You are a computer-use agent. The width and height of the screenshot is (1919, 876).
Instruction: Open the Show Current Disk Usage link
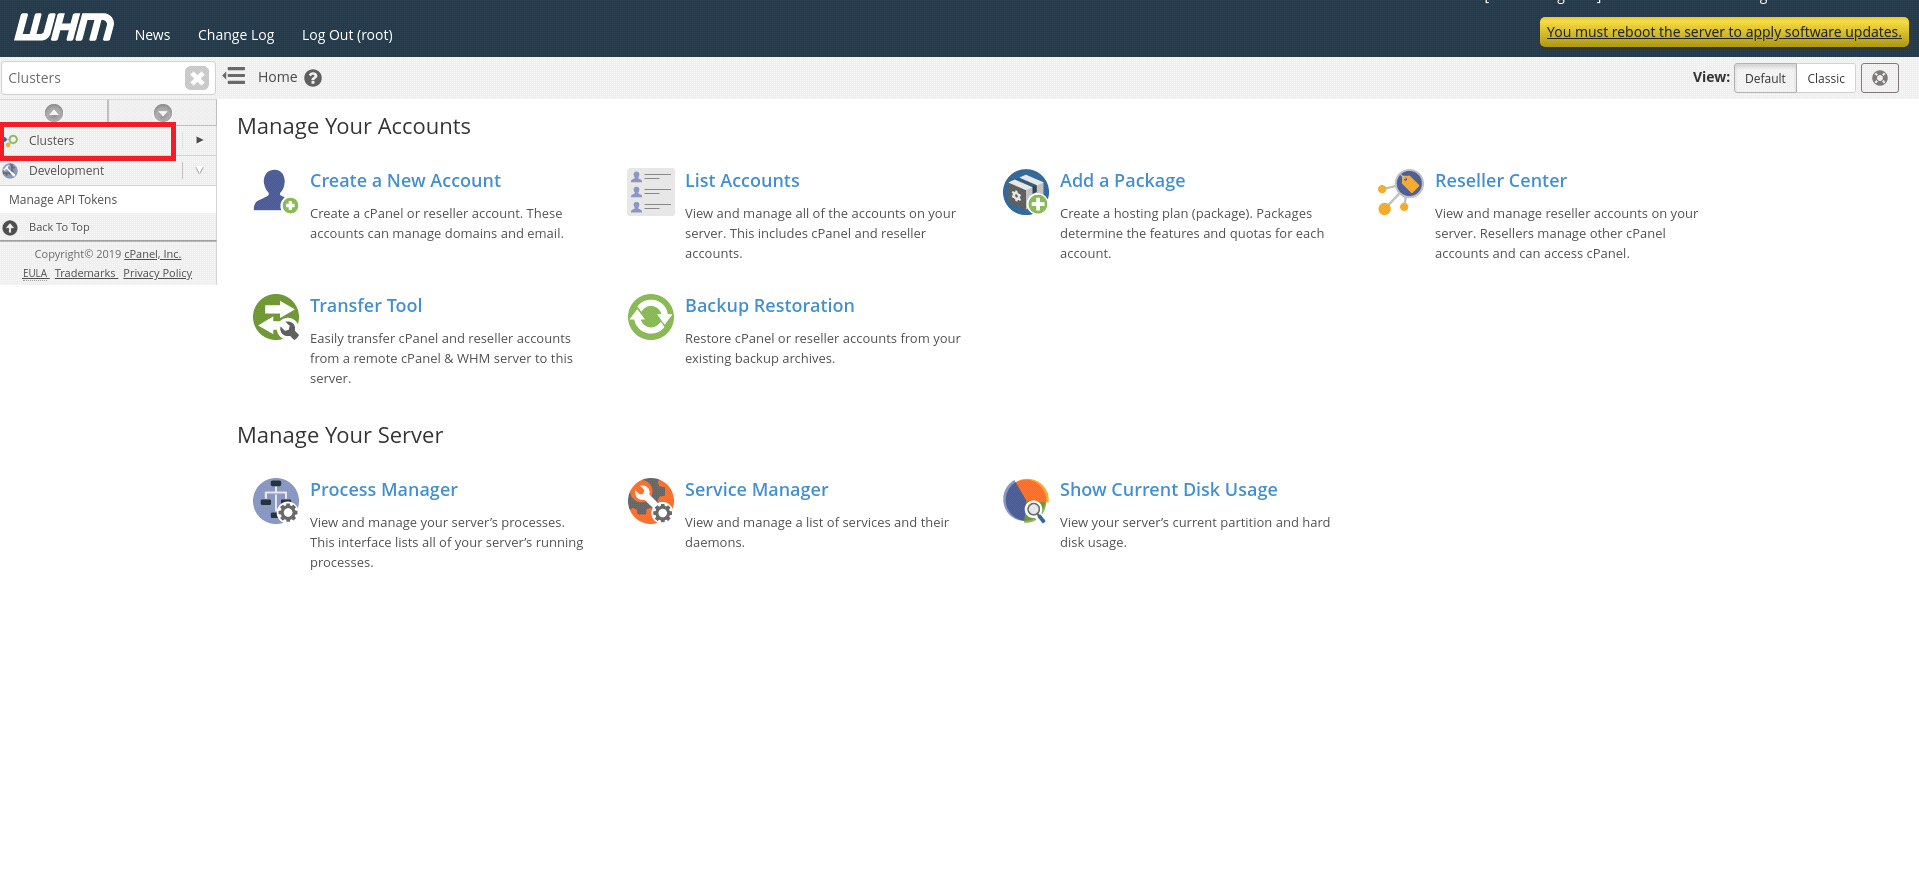coord(1169,490)
